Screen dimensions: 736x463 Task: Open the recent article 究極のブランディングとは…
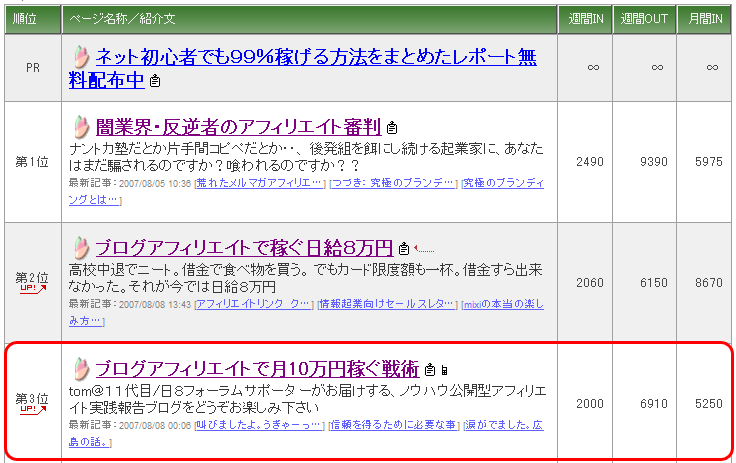[x=306, y=191]
